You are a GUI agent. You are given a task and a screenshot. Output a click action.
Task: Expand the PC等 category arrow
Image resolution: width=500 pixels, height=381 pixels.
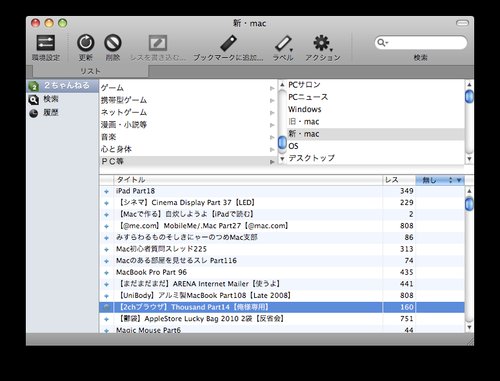272,162
